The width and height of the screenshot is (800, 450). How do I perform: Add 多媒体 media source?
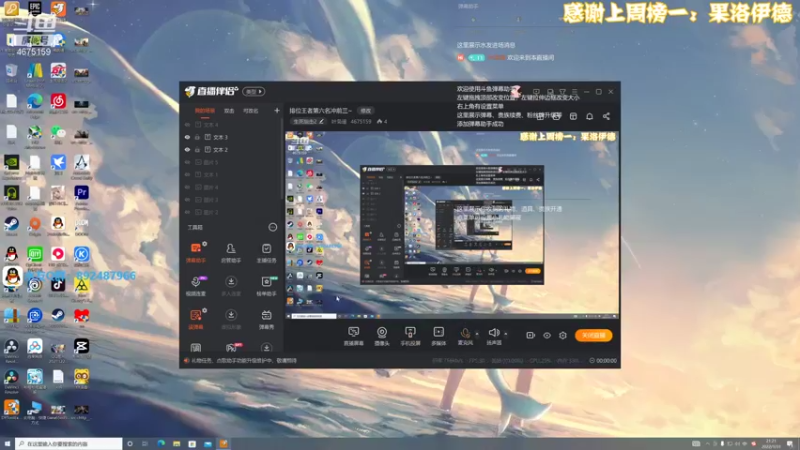pyautogui.click(x=438, y=336)
